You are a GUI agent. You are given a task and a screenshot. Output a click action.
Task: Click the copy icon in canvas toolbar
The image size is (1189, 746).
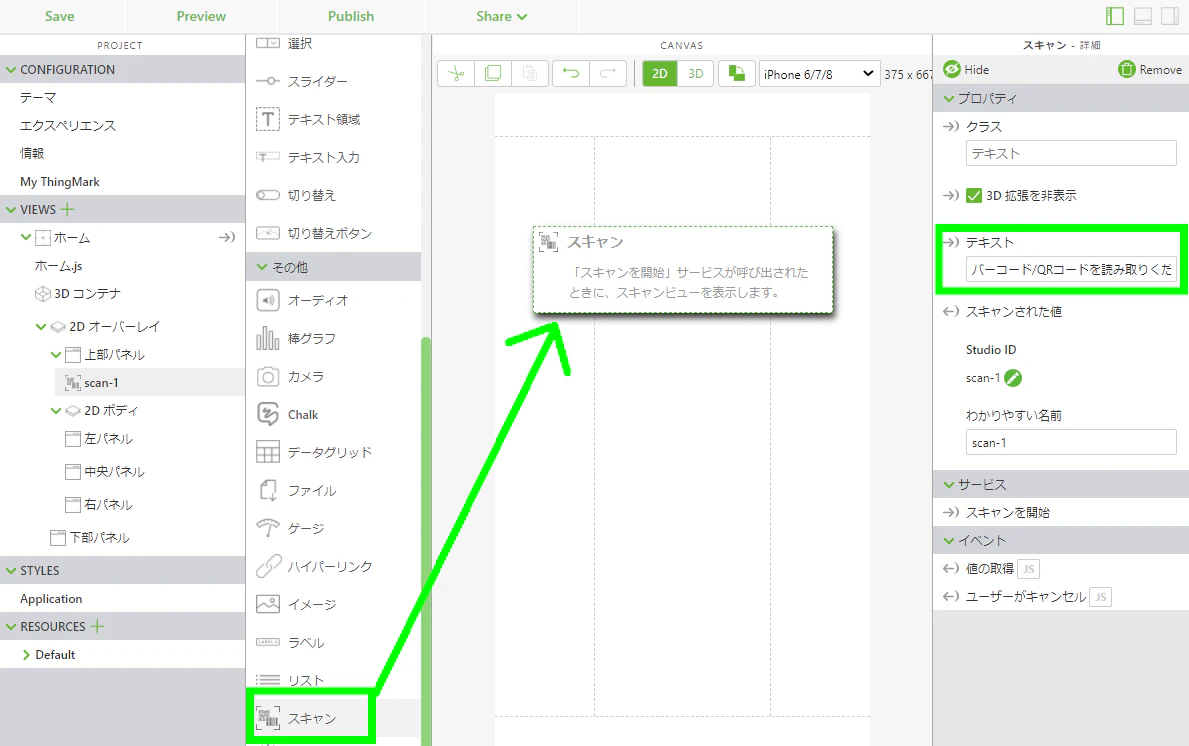coord(493,74)
